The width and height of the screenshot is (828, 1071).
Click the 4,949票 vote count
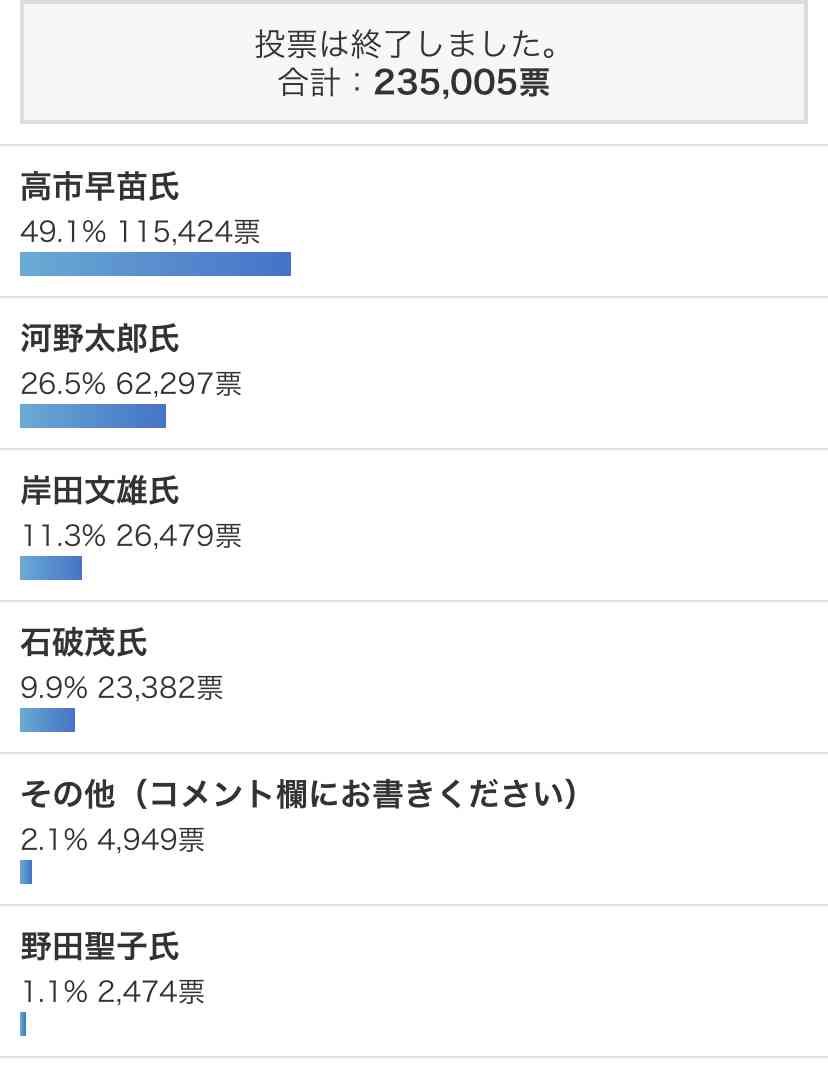(x=151, y=840)
